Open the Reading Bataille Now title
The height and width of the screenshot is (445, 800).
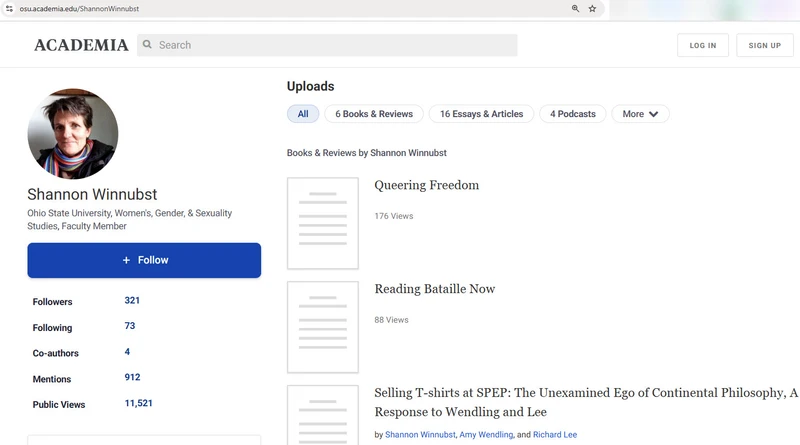(435, 289)
